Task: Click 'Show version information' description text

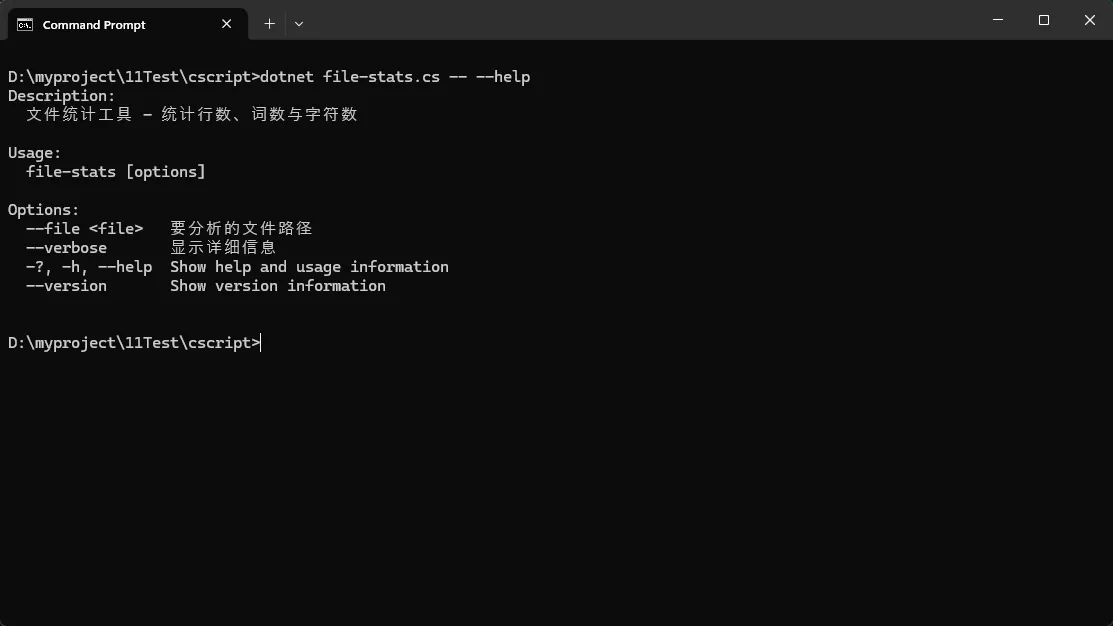Action: pos(278,286)
